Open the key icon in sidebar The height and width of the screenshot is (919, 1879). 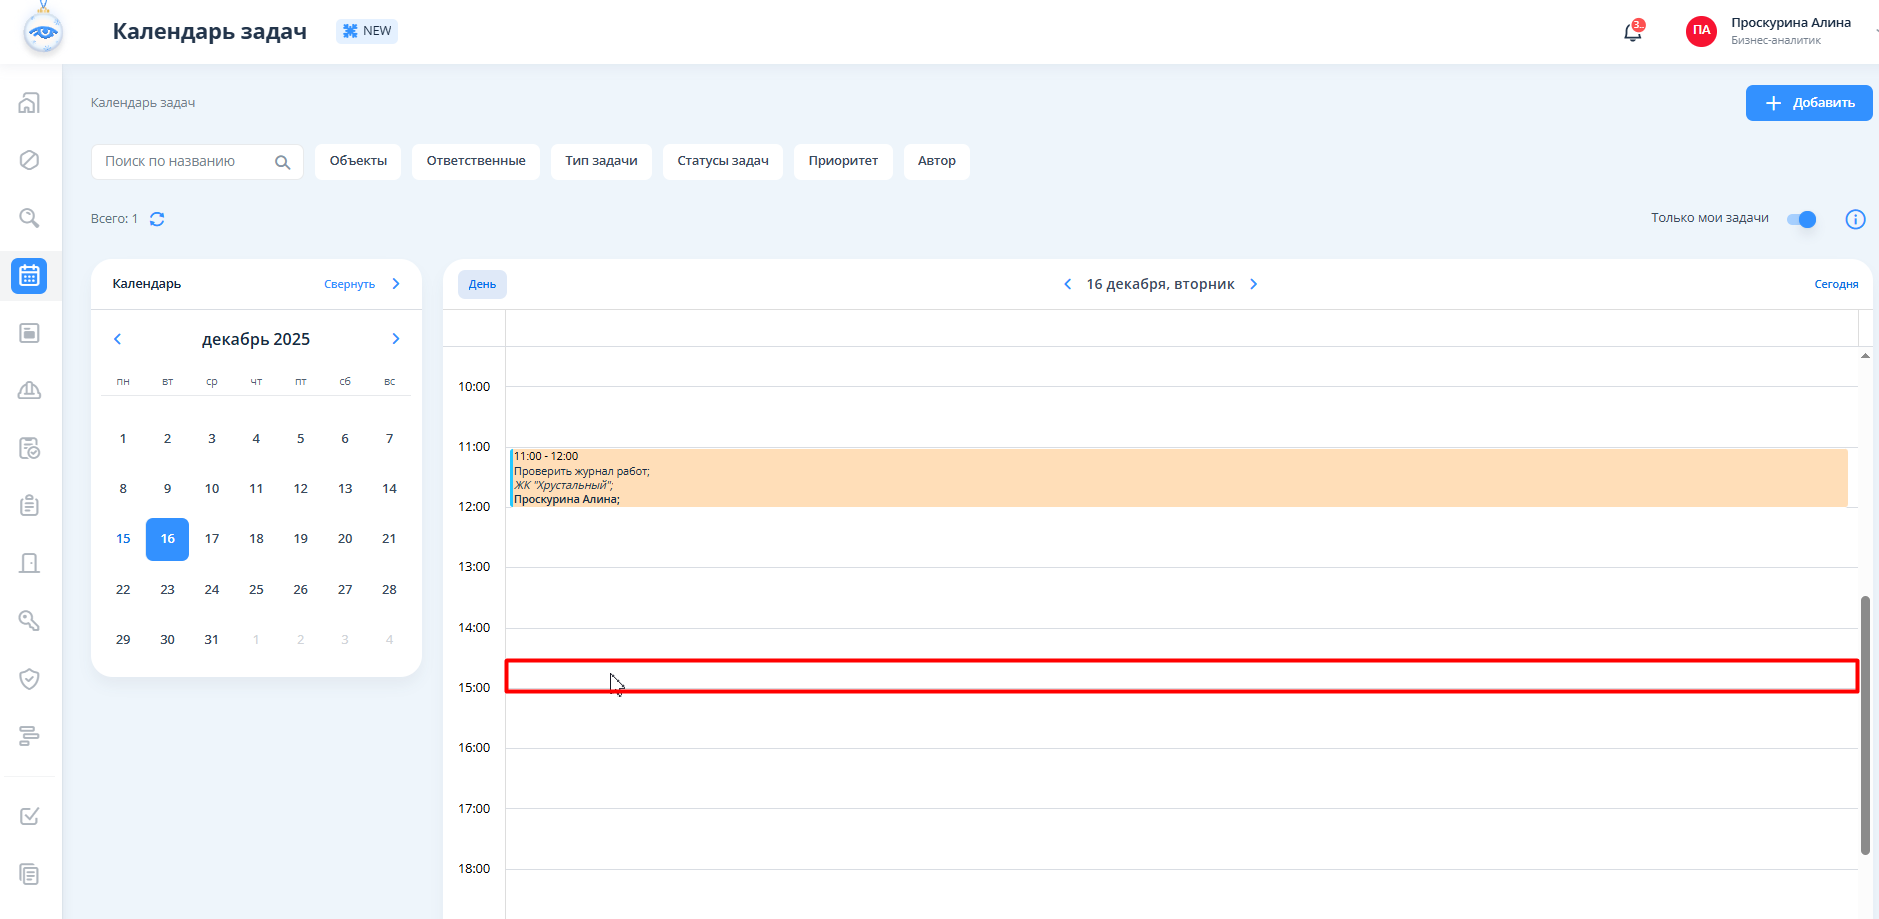(30, 621)
